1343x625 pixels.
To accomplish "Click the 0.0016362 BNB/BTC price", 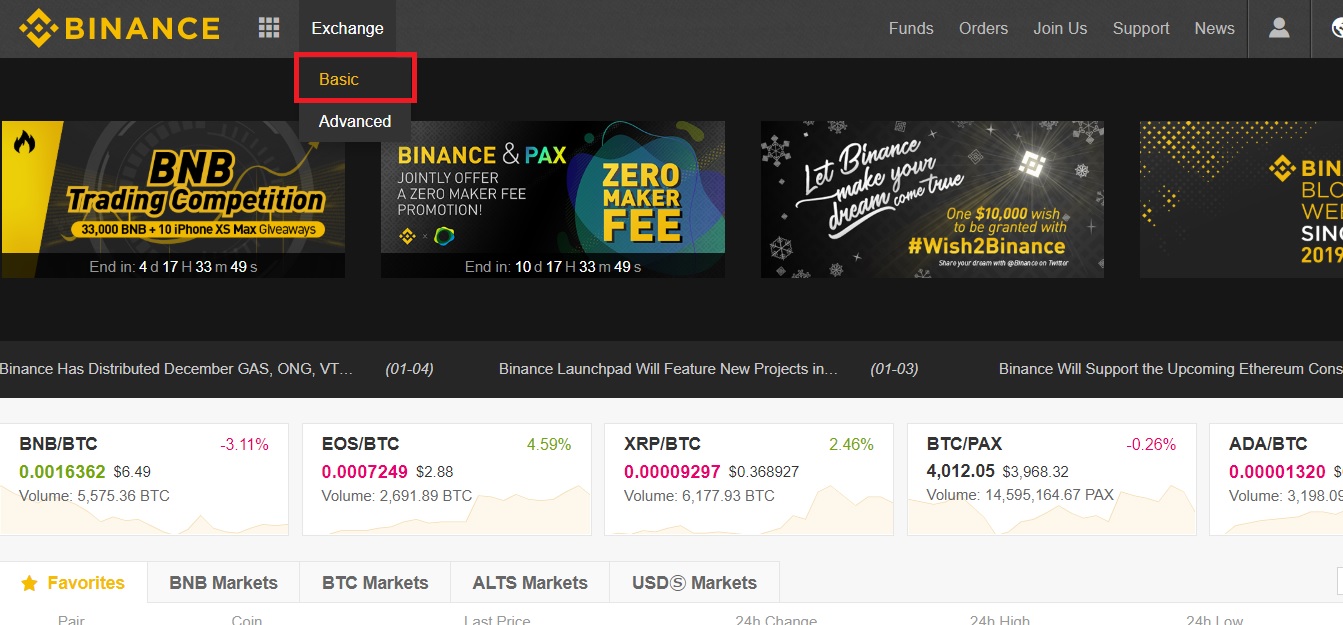I will [62, 472].
